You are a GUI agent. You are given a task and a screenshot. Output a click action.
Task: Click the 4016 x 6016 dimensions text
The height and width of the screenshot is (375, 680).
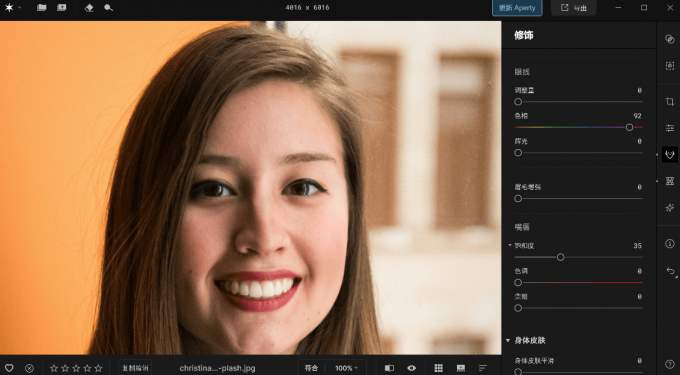(307, 8)
